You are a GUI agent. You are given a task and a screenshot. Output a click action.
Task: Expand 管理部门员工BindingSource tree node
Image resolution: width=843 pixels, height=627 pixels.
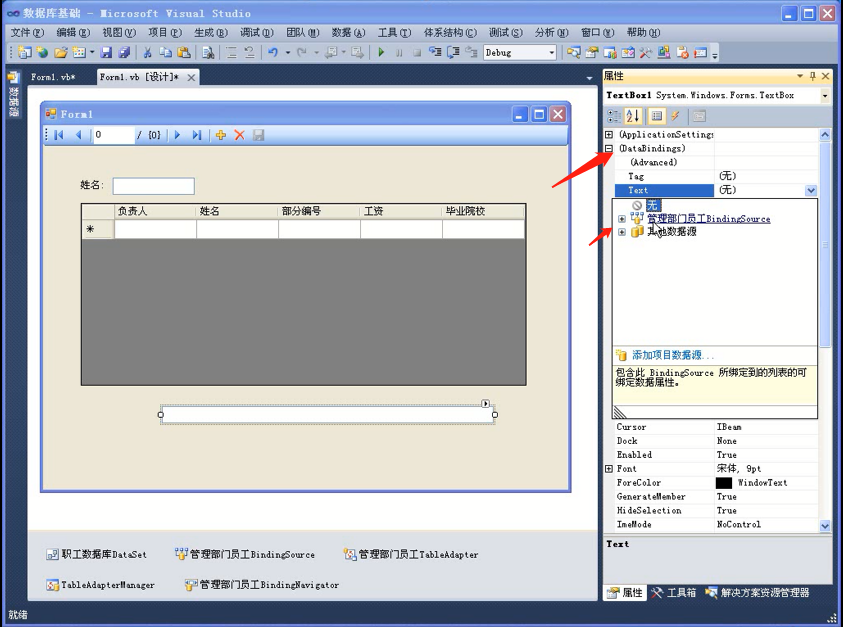(x=622, y=219)
